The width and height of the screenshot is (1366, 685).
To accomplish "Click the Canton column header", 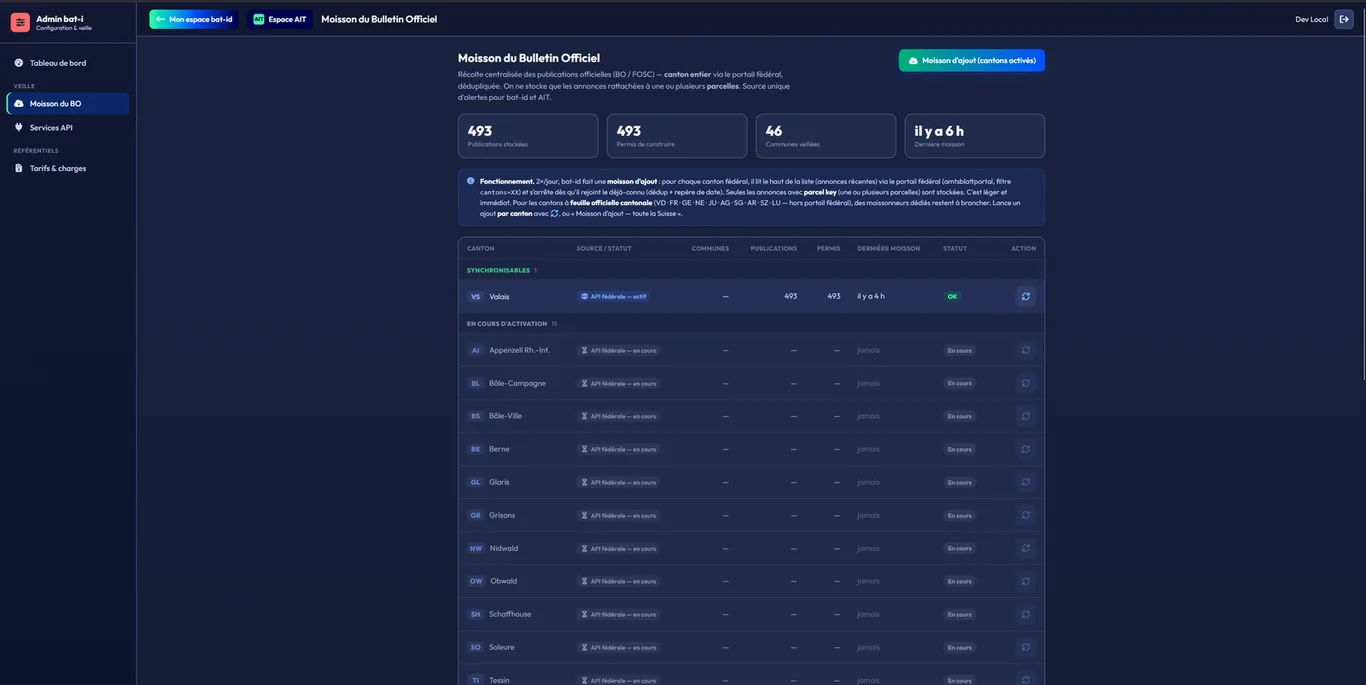I will pyautogui.click(x=480, y=248).
